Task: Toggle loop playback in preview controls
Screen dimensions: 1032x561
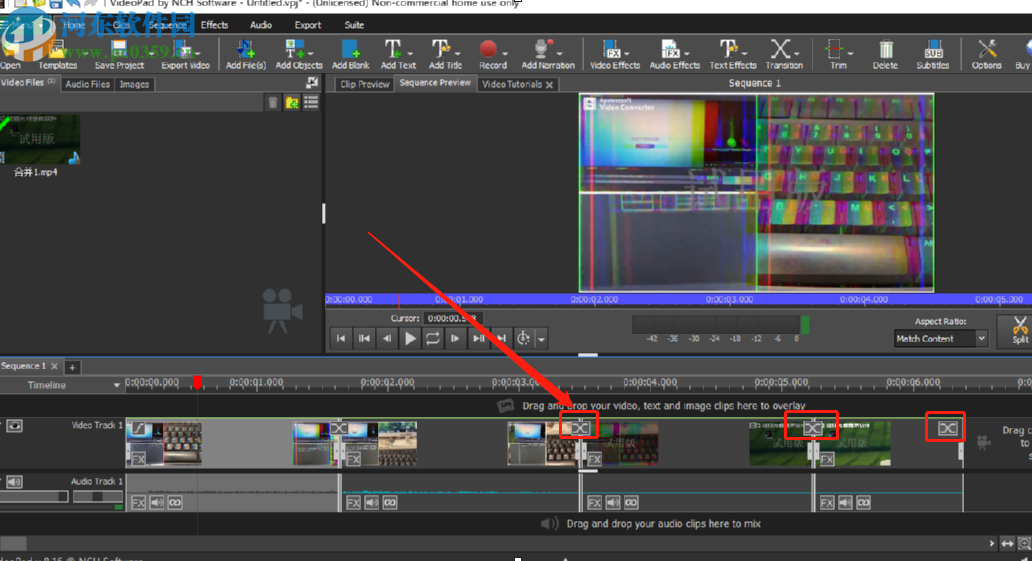Action: point(432,339)
